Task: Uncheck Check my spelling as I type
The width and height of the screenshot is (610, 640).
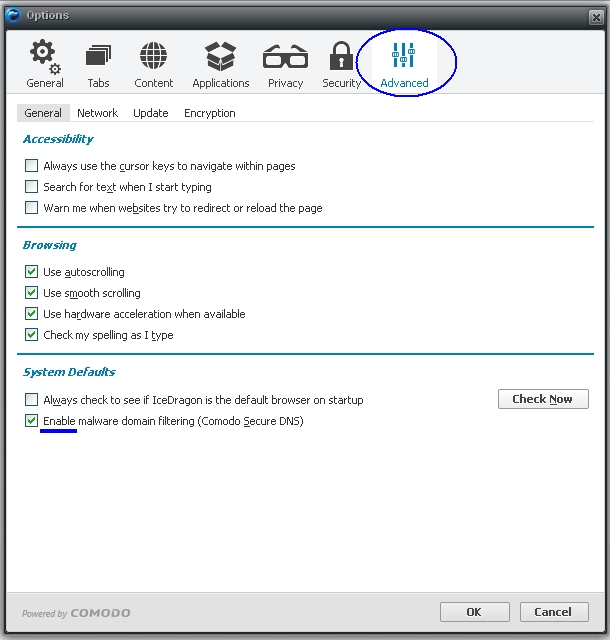Action: (x=31, y=335)
